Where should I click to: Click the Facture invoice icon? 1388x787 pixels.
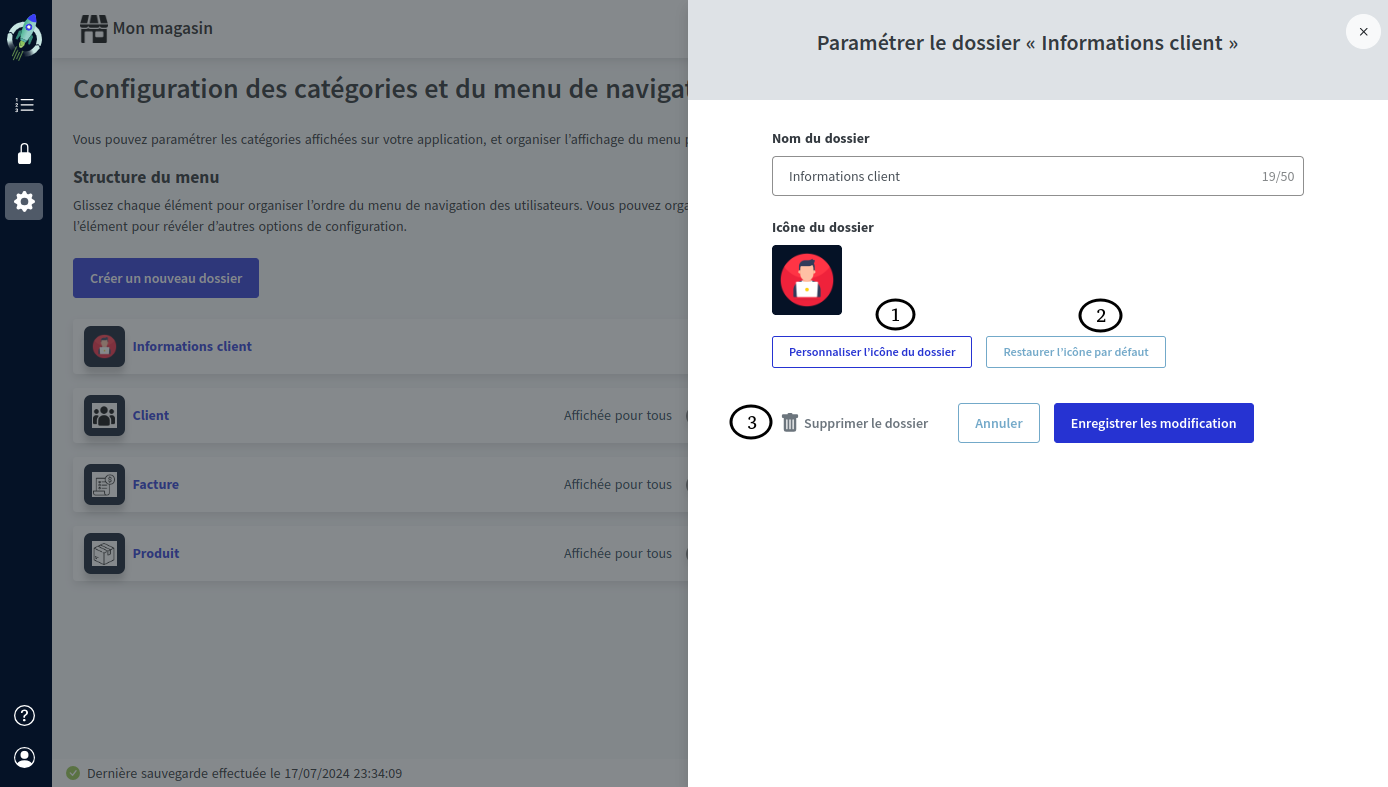104,483
